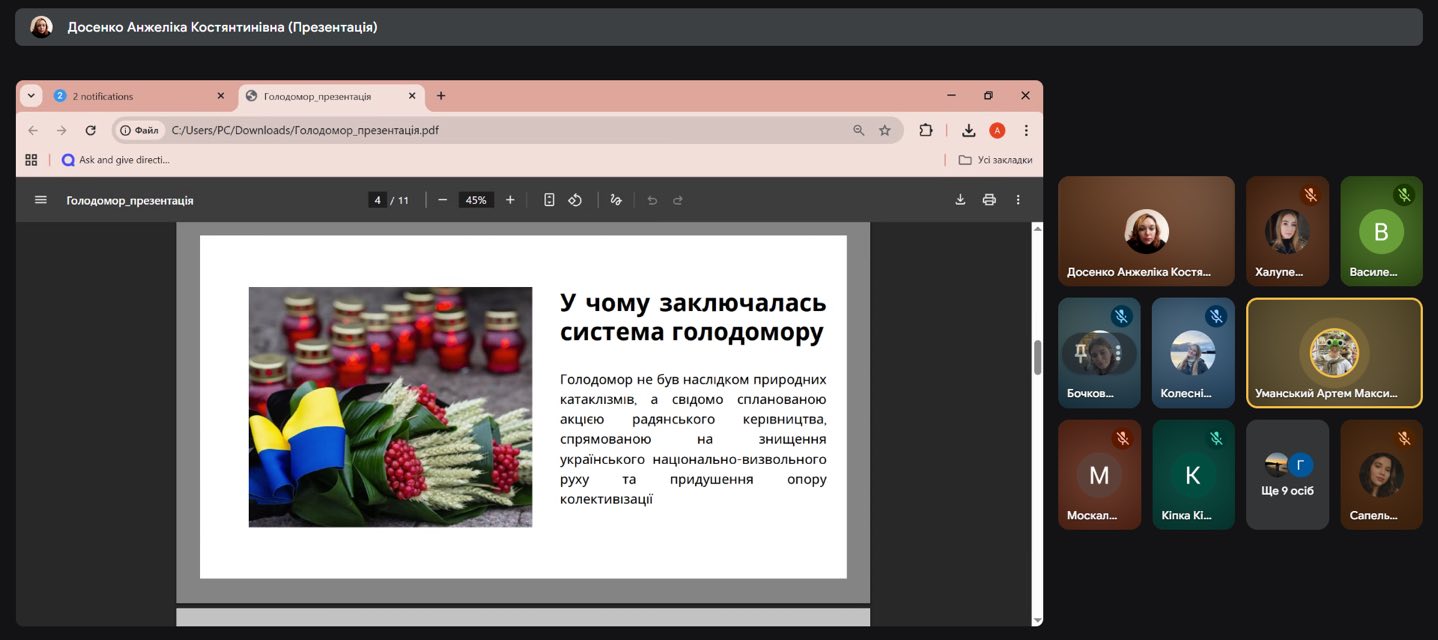1438x640 pixels.
Task: Click the PDF zoom in plus button
Action: (x=510, y=200)
